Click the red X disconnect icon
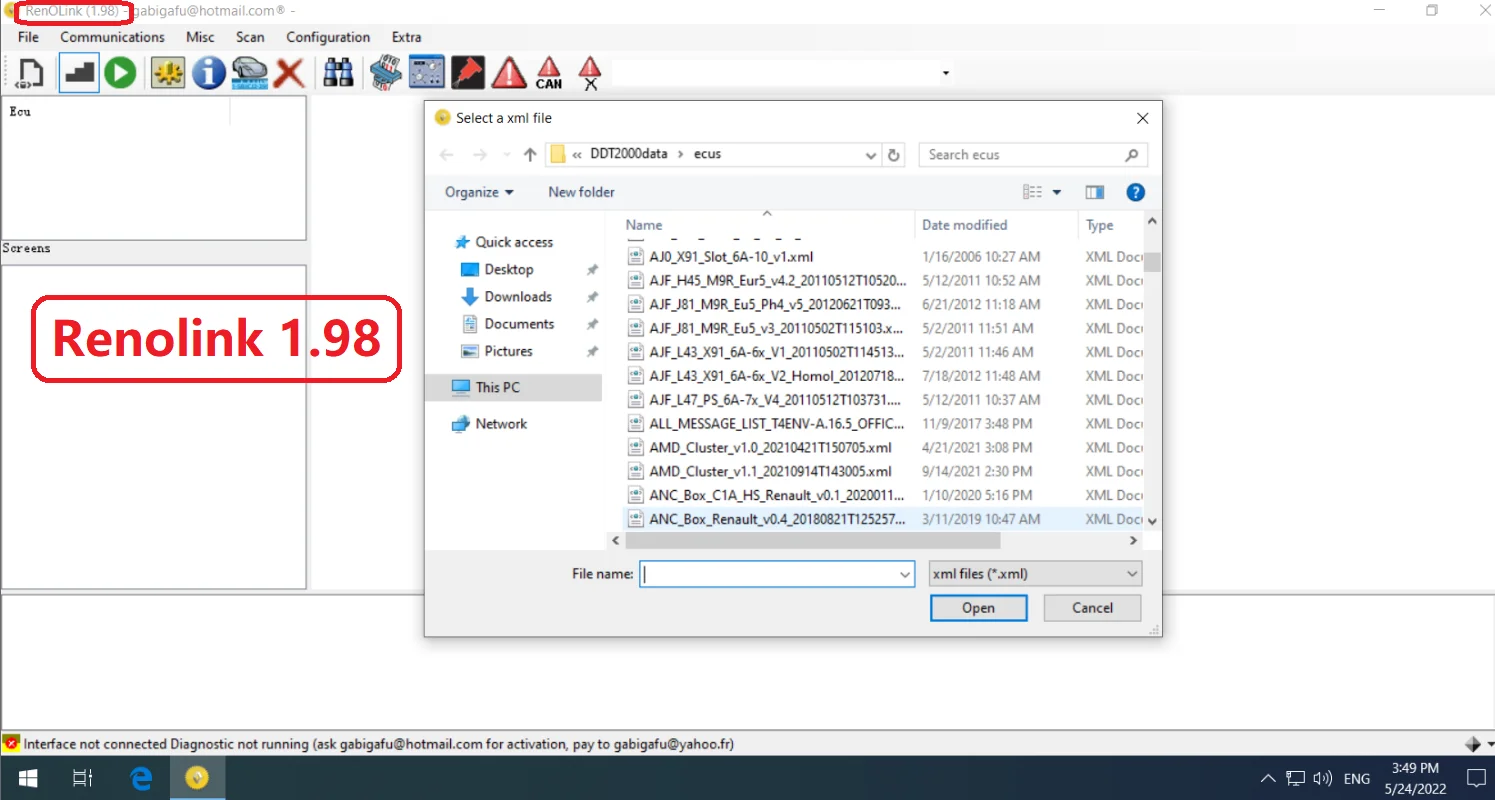Screen dimensions: 1495x800 (x=289, y=73)
